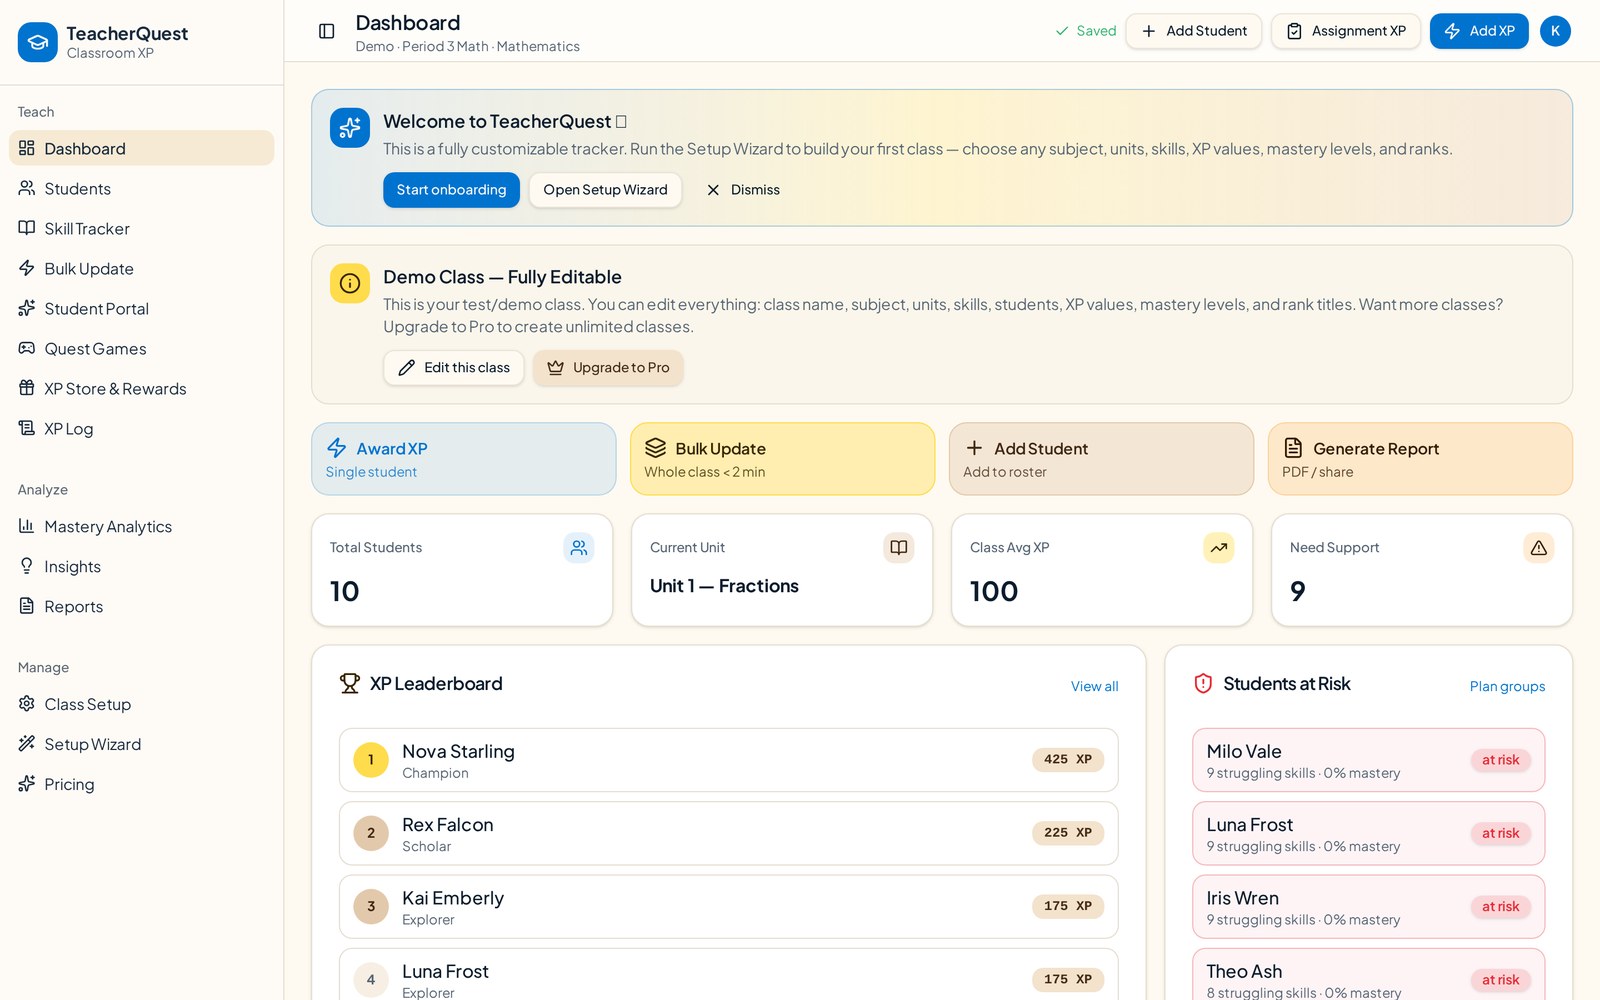The height and width of the screenshot is (1000, 1600).
Task: Click rank 2 badge for Rex Falcon
Action: click(371, 833)
